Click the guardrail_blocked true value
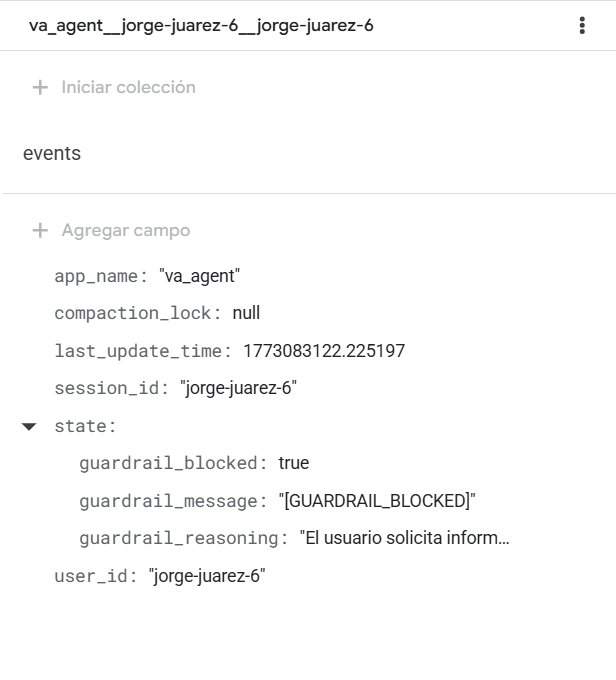The height and width of the screenshot is (680, 616). [294, 463]
